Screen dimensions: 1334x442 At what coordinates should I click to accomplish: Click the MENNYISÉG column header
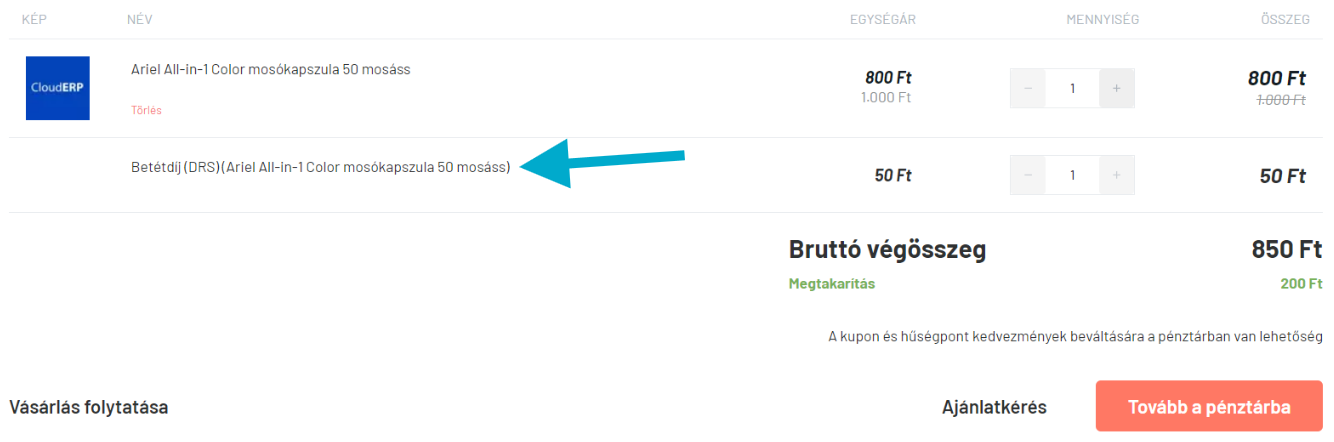pos(1102,19)
